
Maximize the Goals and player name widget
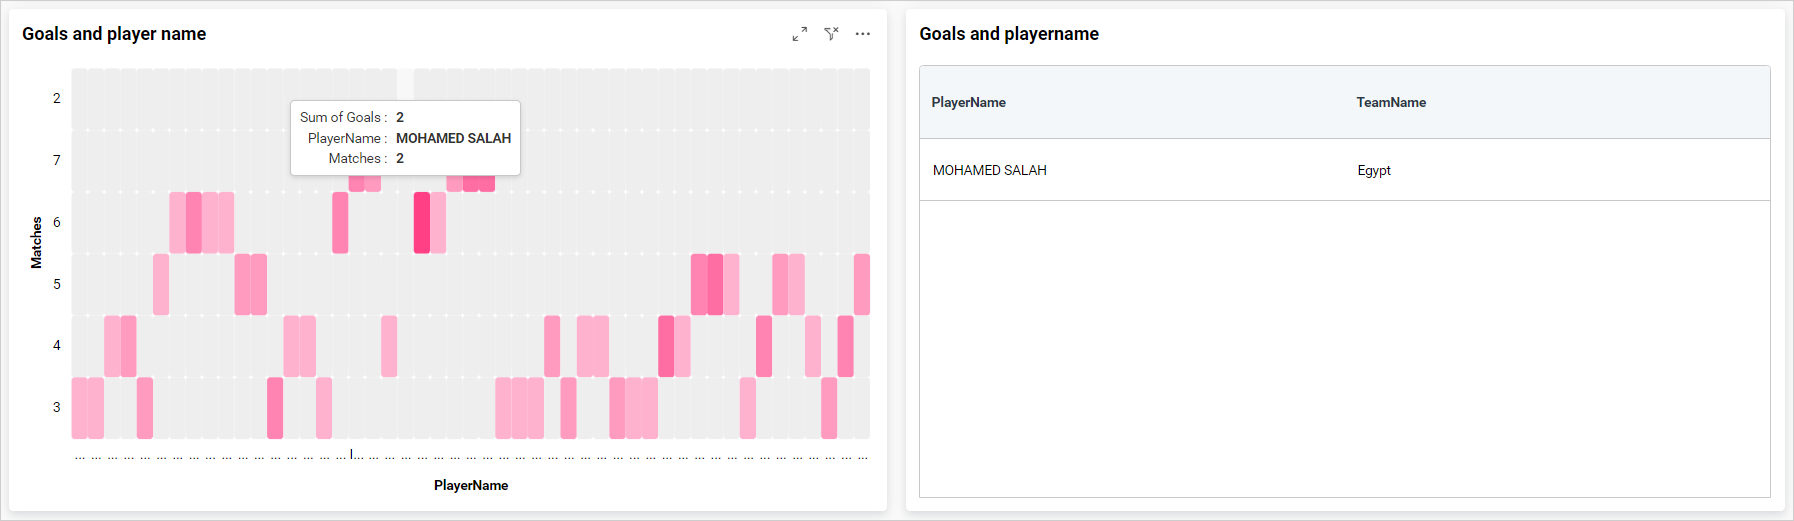point(800,34)
